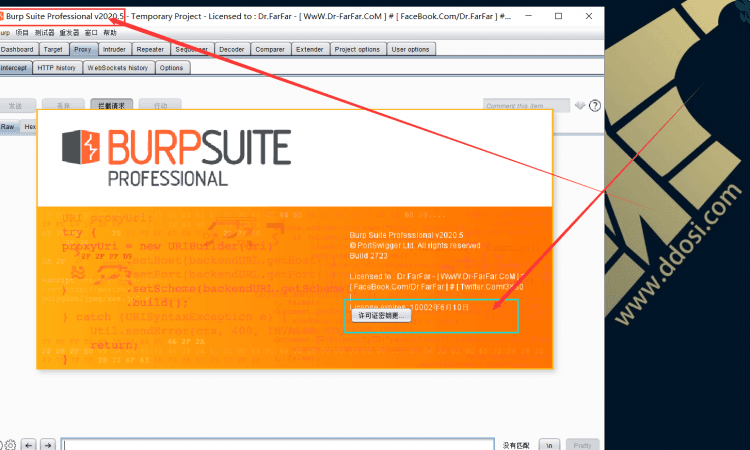The width and height of the screenshot is (750, 450).
Task: Click the Pretty button at bottom right
Action: pos(583,445)
